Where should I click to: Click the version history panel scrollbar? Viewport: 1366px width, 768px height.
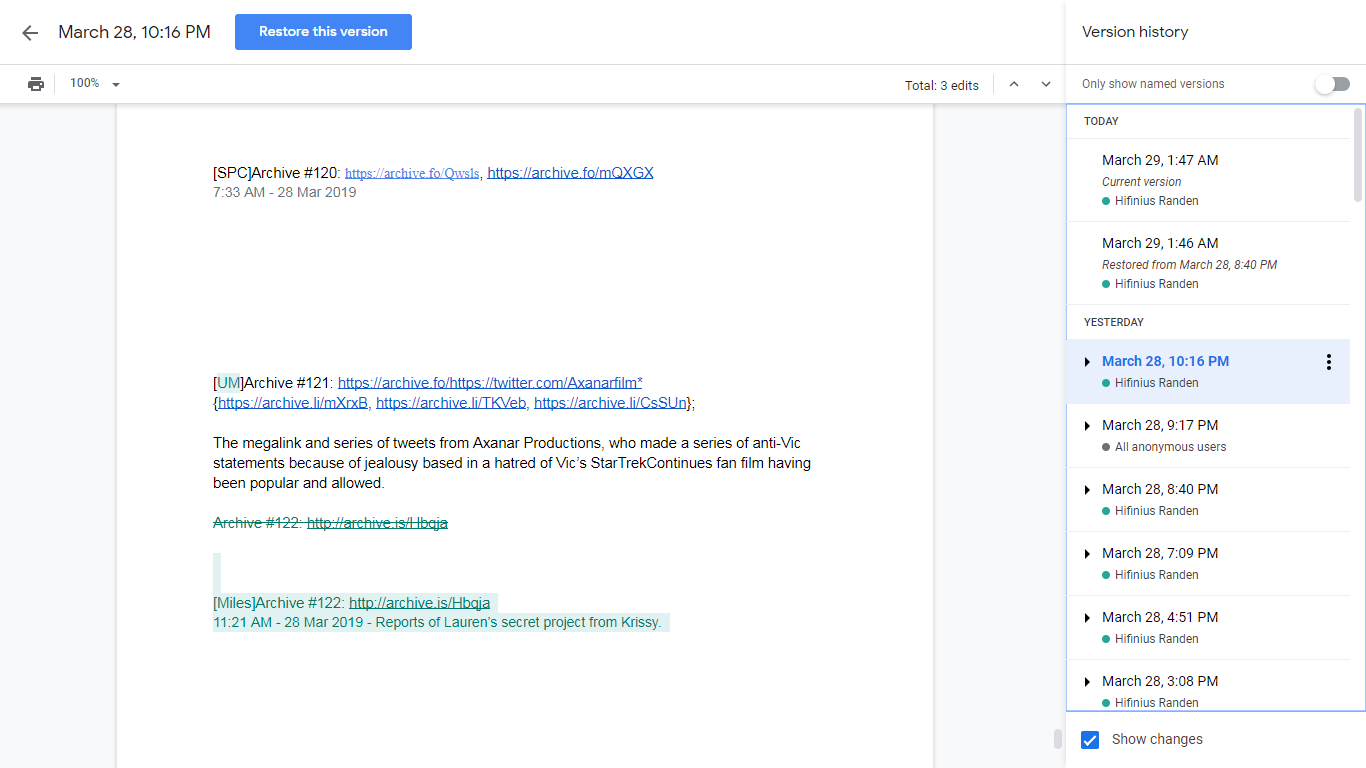click(1357, 155)
